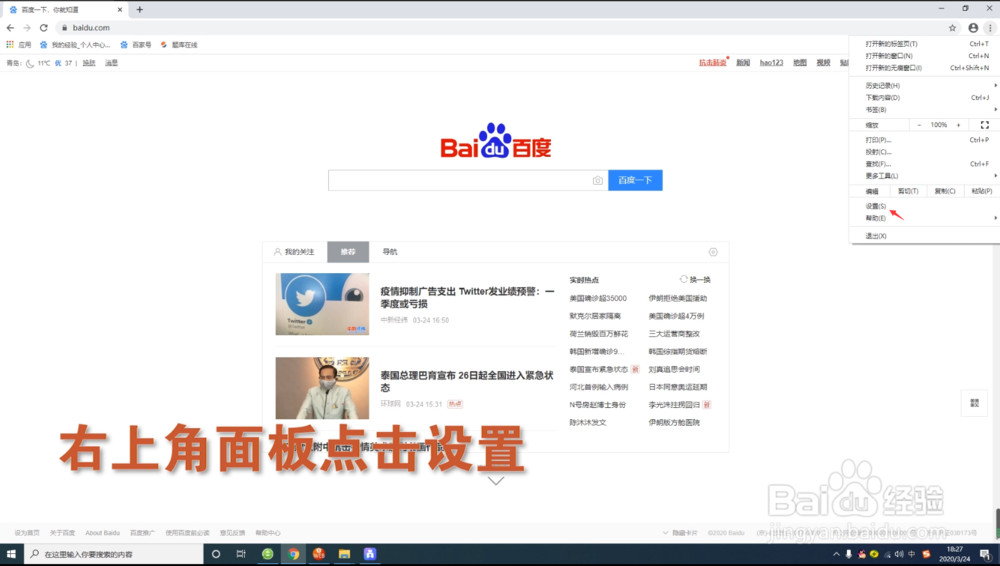Open the Thai prime minister thumbnail image
This screenshot has height=566, width=1000.
(322, 388)
